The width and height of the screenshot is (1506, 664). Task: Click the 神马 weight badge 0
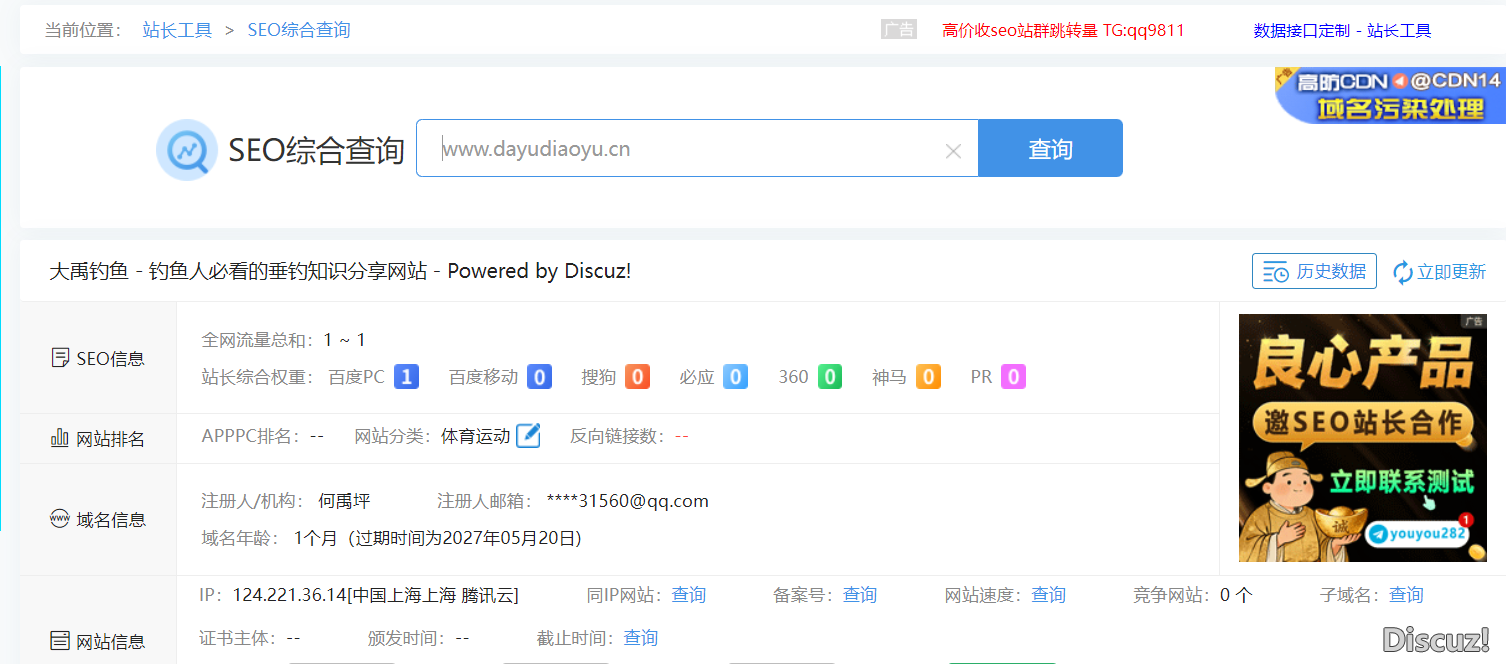coord(928,377)
